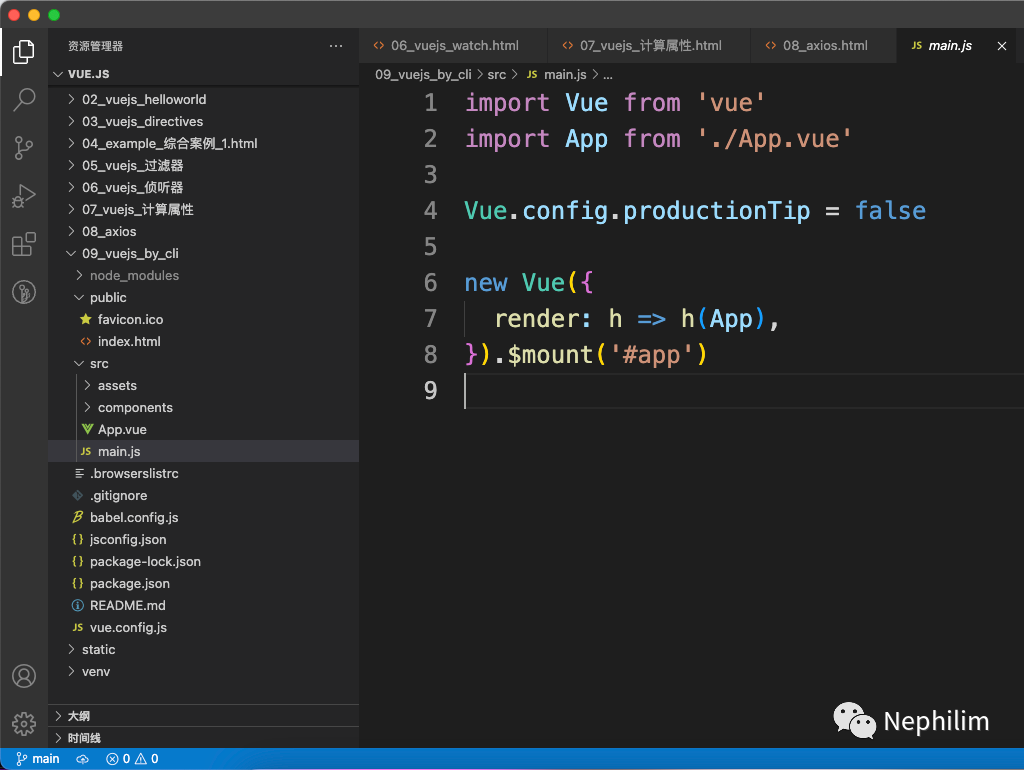
Task: Expand the 07_vuejs_计算属性 folder
Action: [x=203, y=210]
